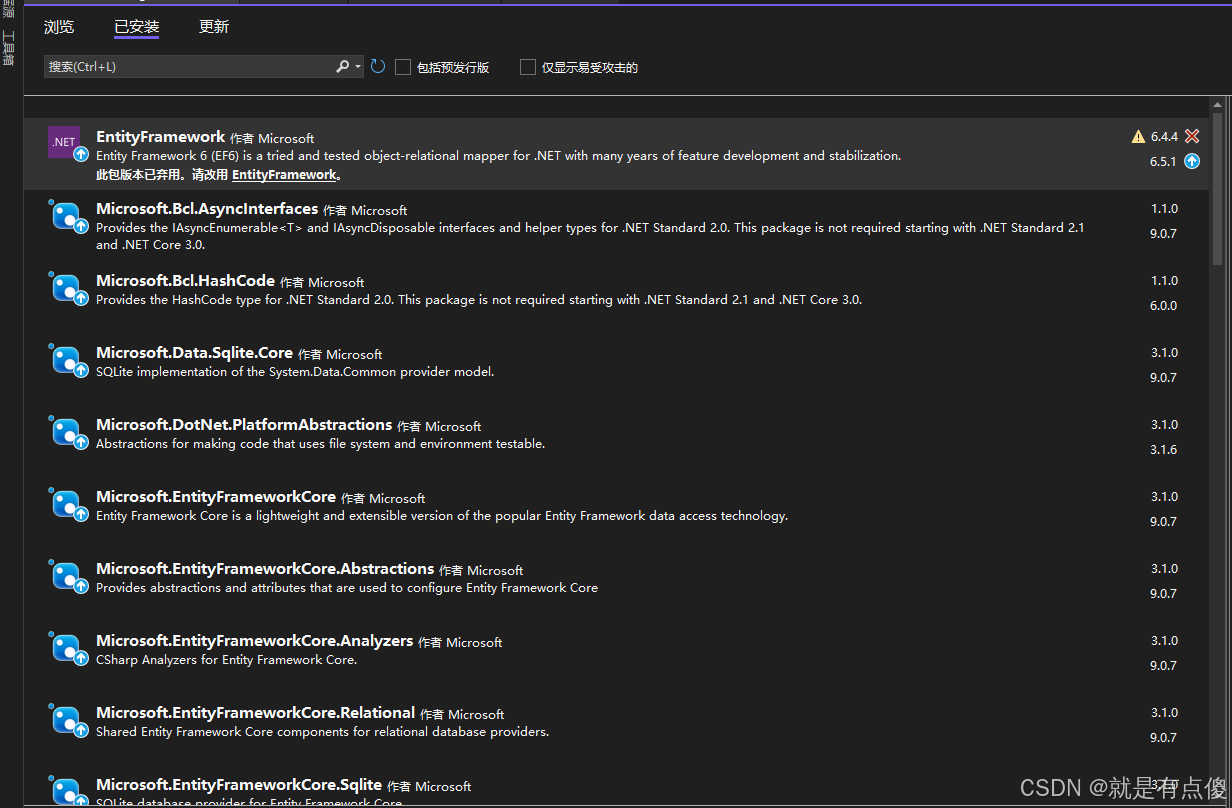Uninstall EntityFramework with the red X
This screenshot has height=808, width=1232.
(x=1192, y=136)
